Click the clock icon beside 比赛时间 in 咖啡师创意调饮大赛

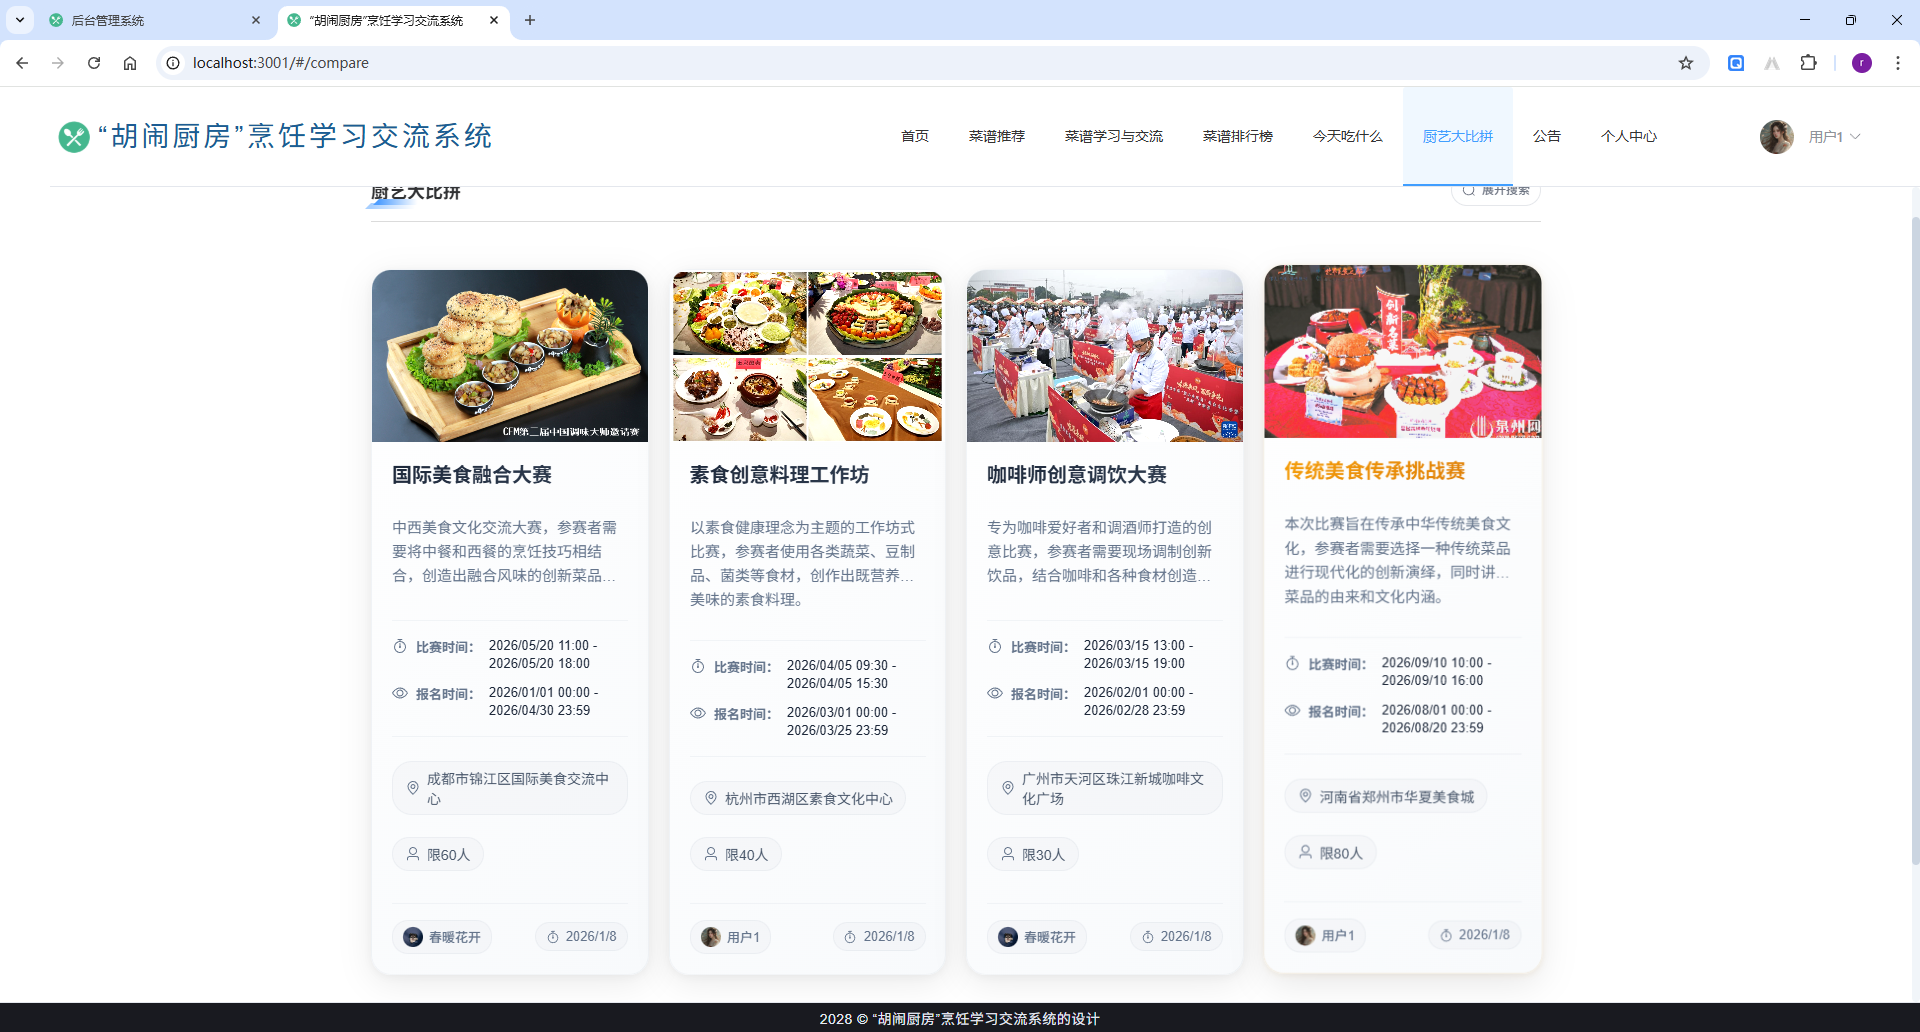995,647
